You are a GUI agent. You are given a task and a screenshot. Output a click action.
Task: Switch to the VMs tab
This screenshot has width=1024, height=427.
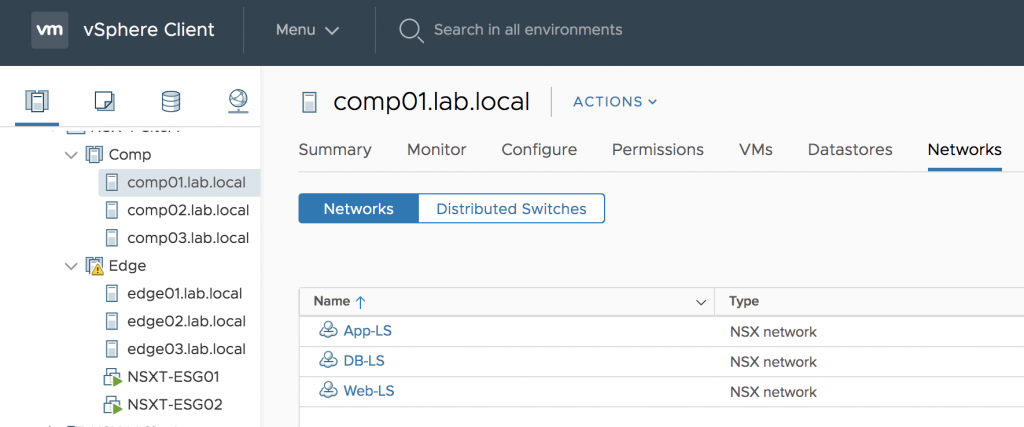click(756, 150)
